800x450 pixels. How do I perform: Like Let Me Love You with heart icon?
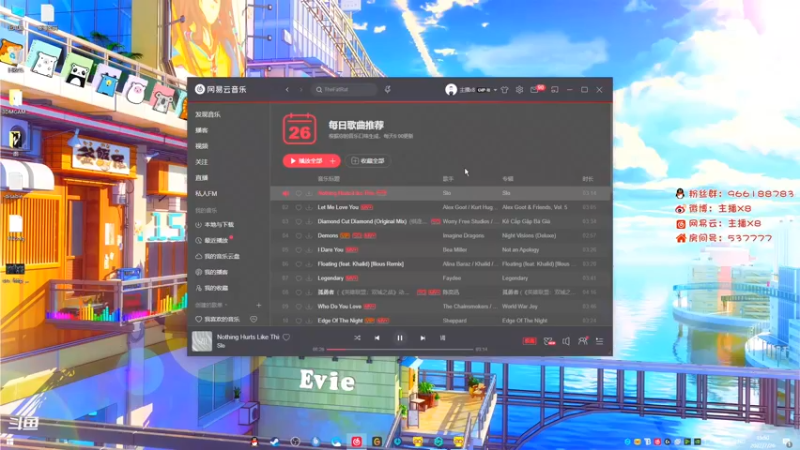tap(298, 208)
